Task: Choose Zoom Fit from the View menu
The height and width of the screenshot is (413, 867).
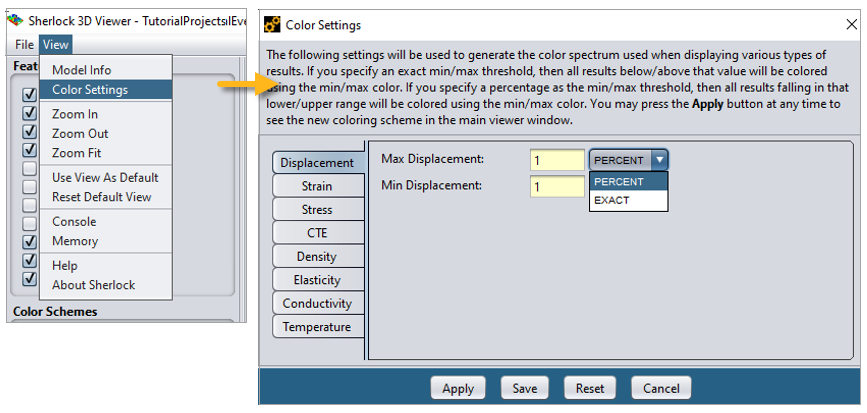Action: 77,153
